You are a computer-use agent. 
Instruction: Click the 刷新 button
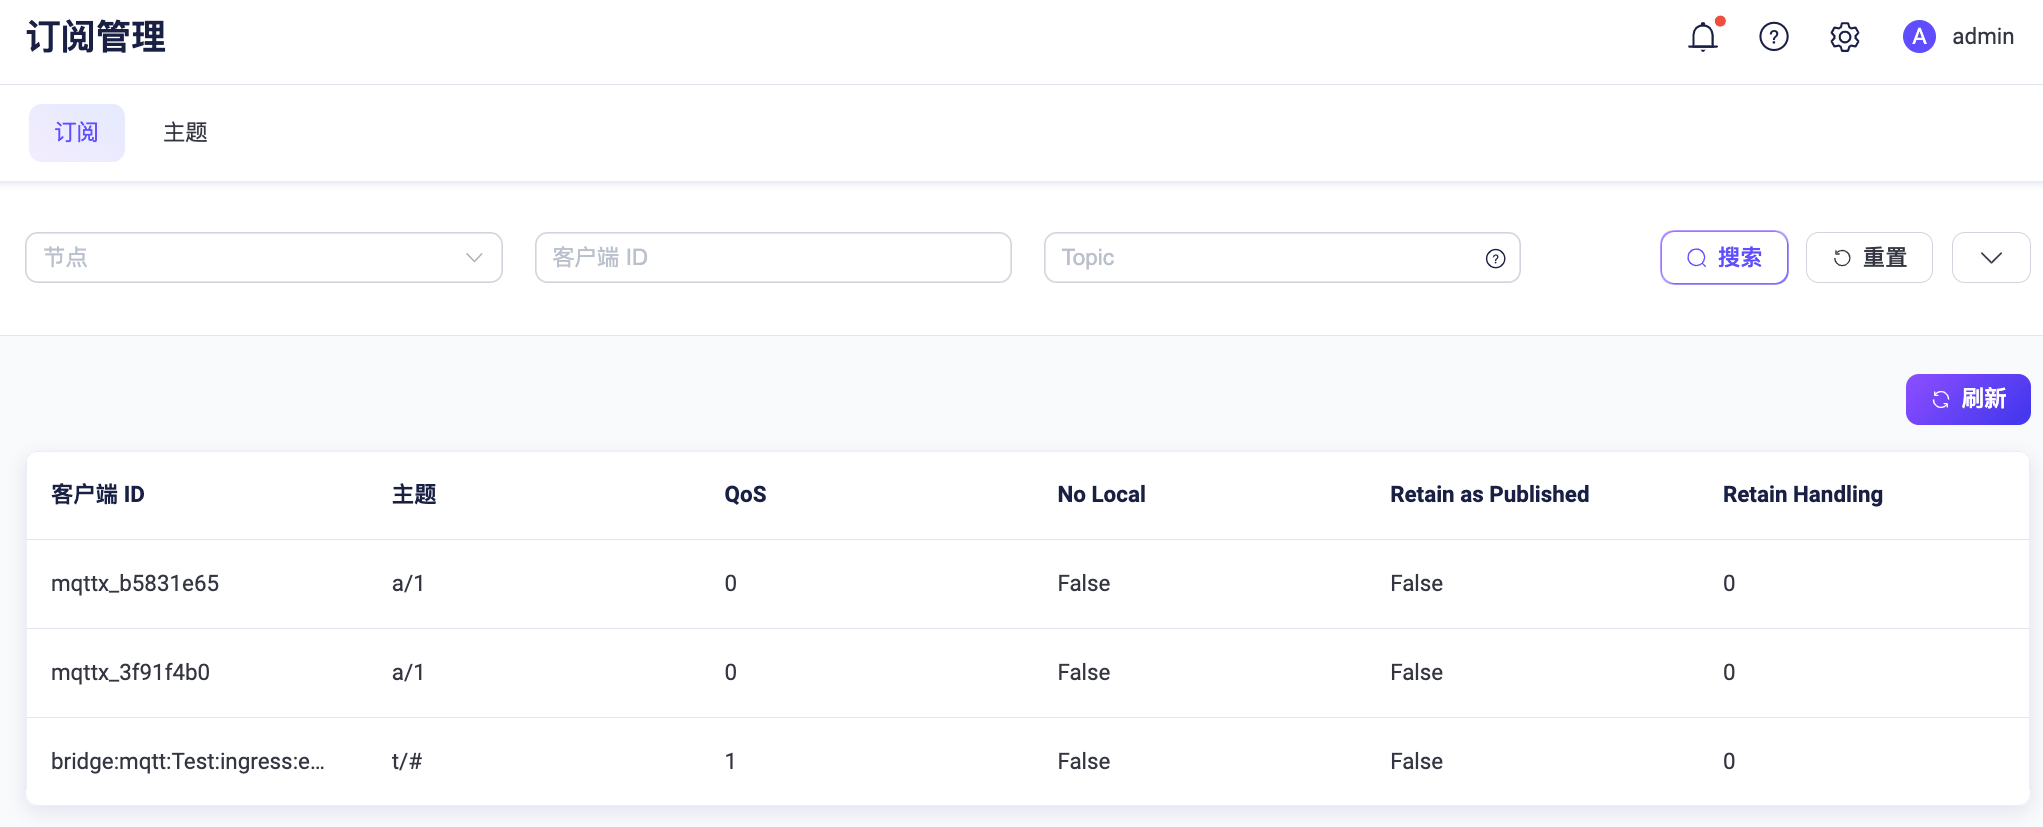coord(1968,400)
